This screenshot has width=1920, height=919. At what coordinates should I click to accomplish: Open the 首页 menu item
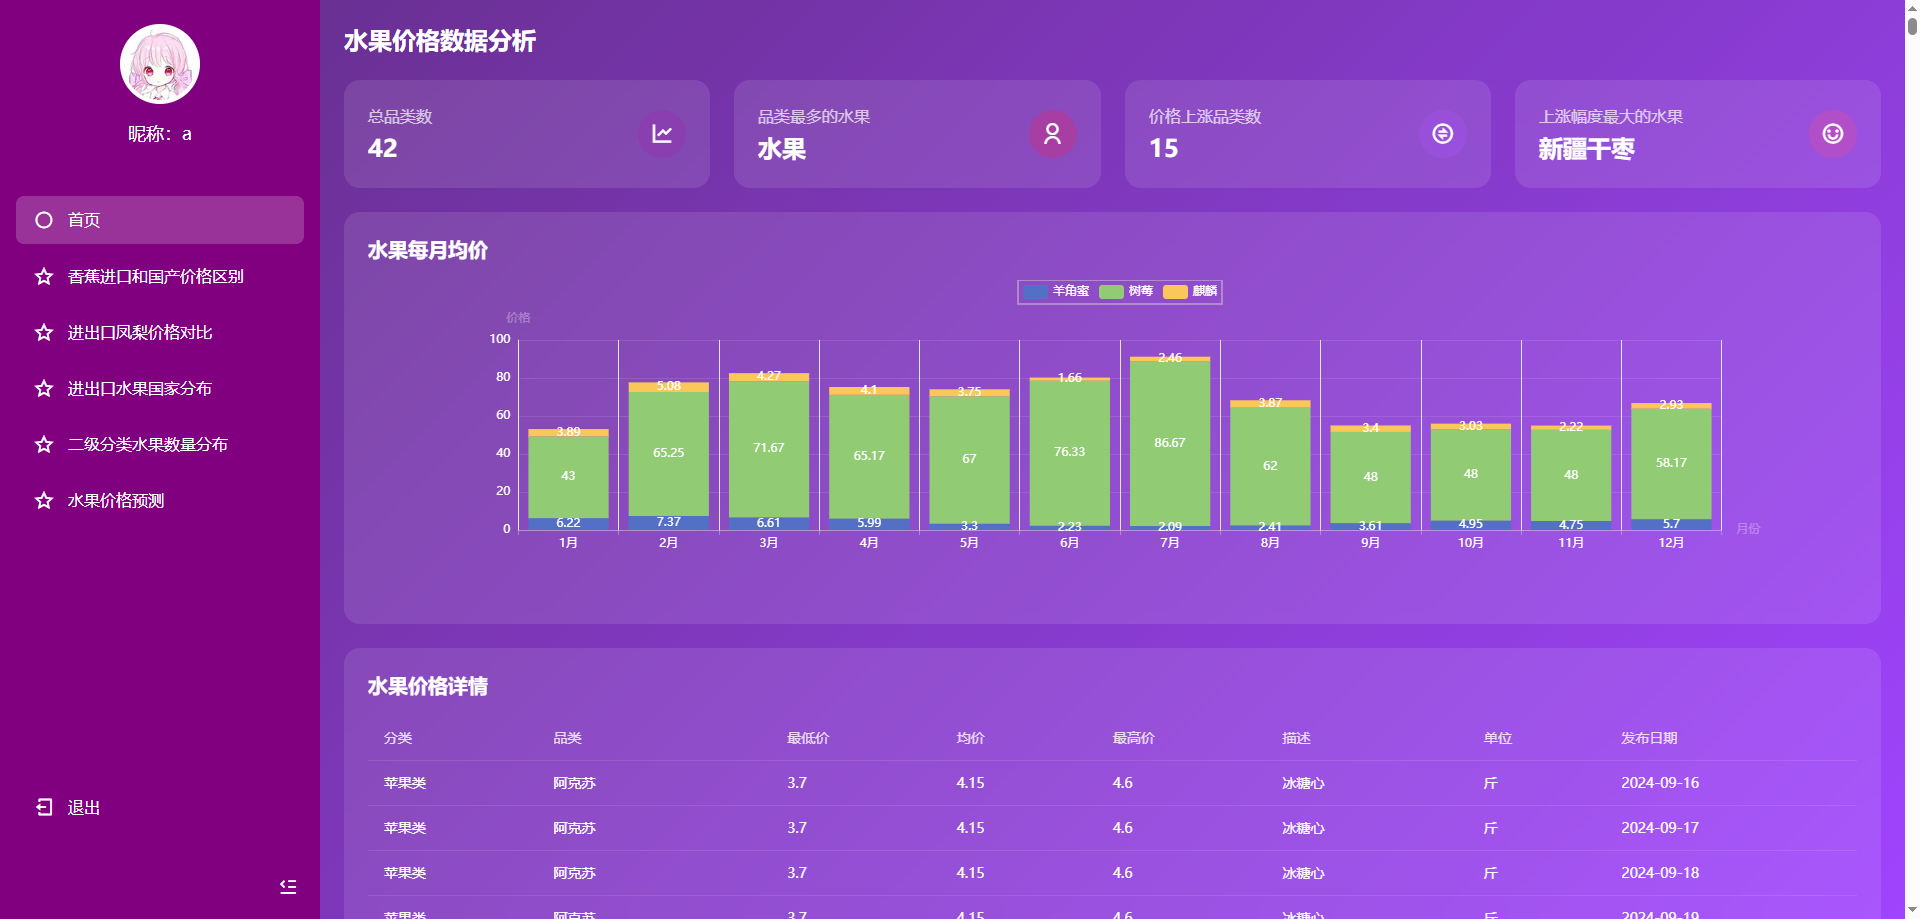coord(160,220)
